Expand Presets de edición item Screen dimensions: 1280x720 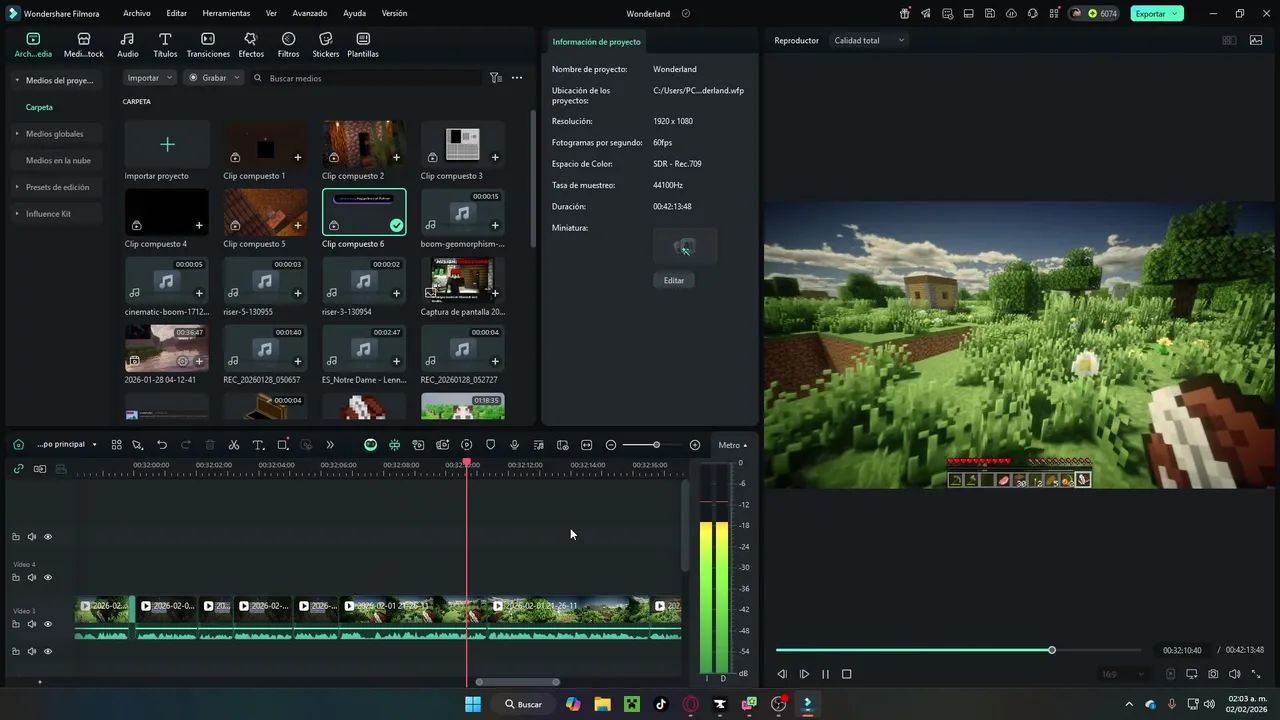(16, 187)
